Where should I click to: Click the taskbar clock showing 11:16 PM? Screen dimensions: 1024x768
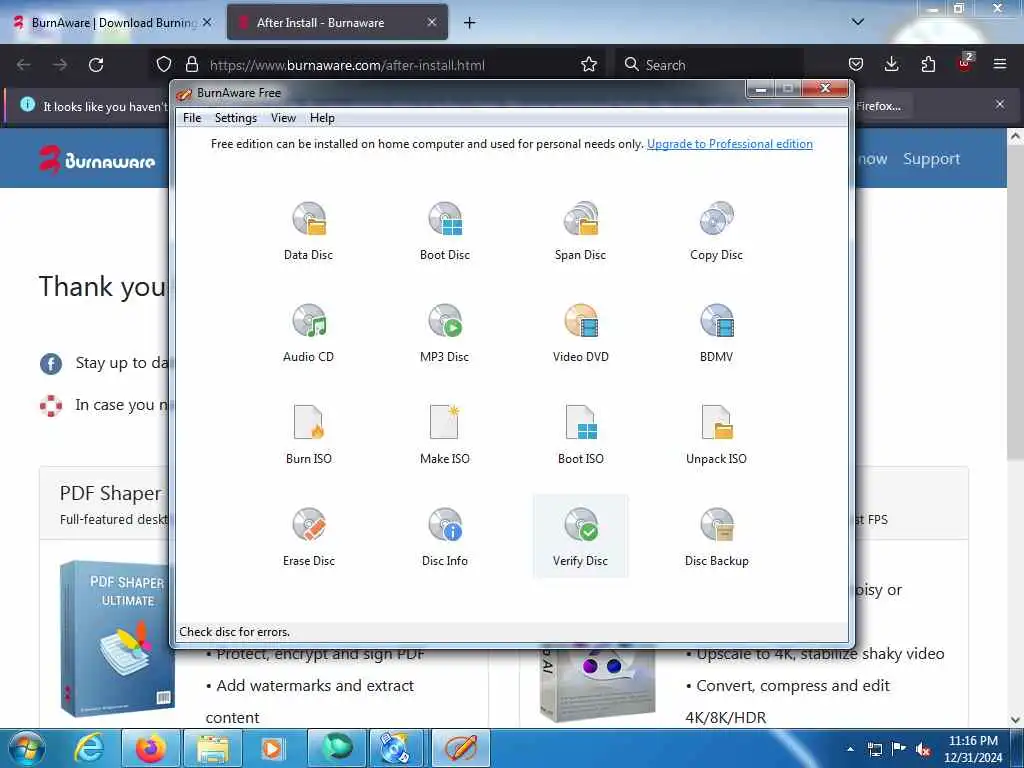(x=973, y=749)
